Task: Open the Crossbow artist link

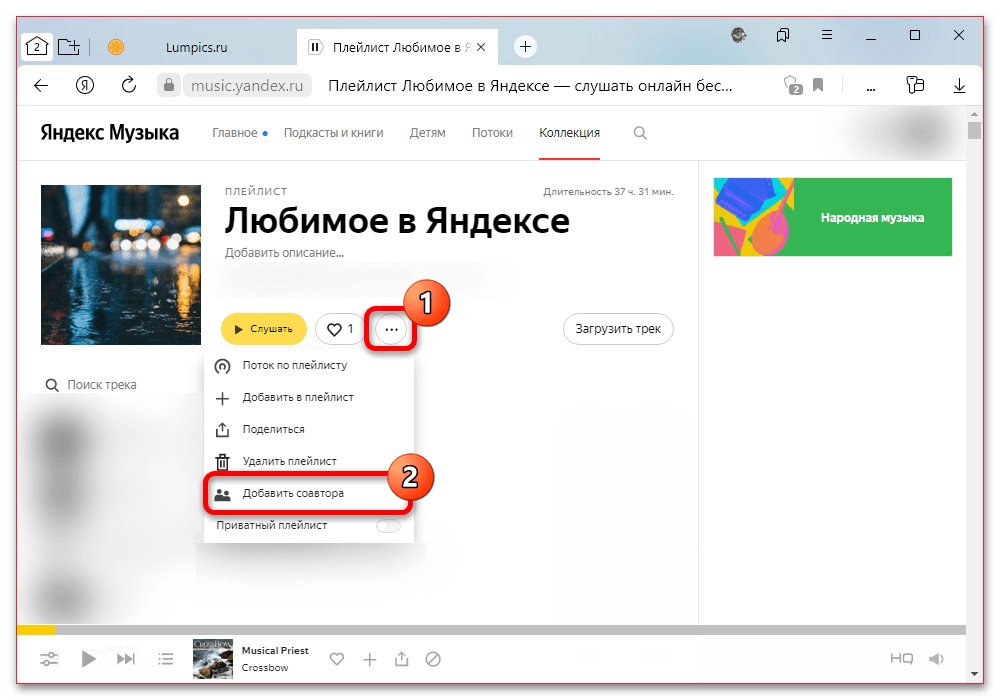Action: tap(265, 667)
